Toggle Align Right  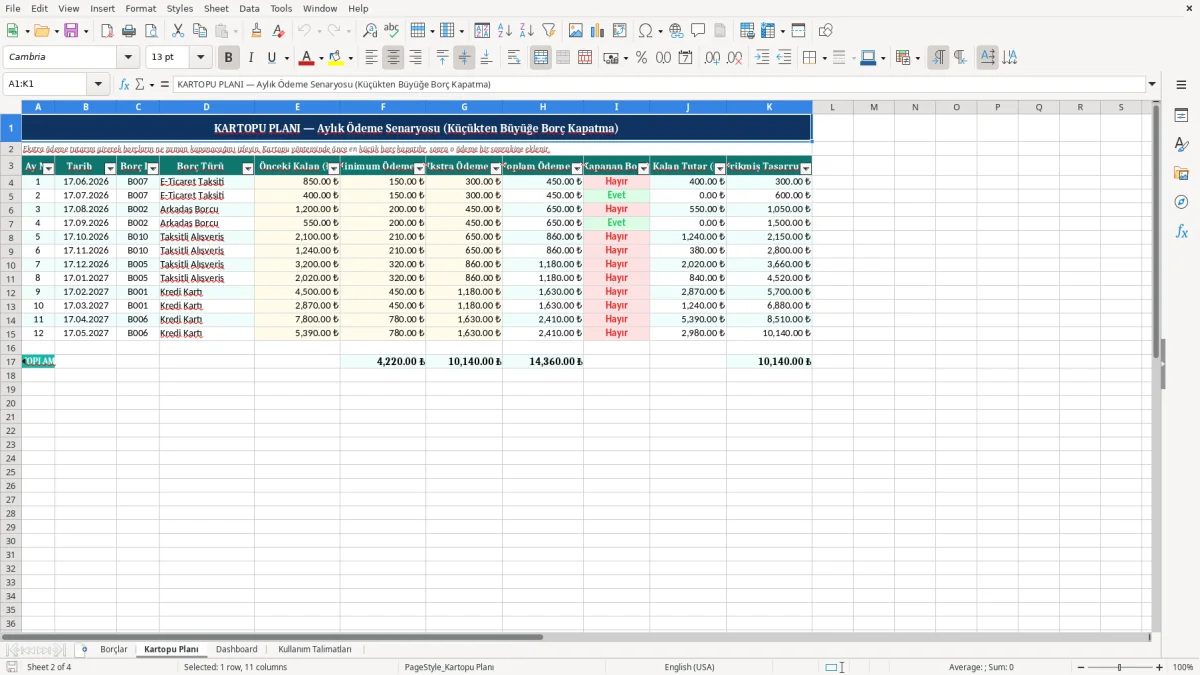point(416,58)
